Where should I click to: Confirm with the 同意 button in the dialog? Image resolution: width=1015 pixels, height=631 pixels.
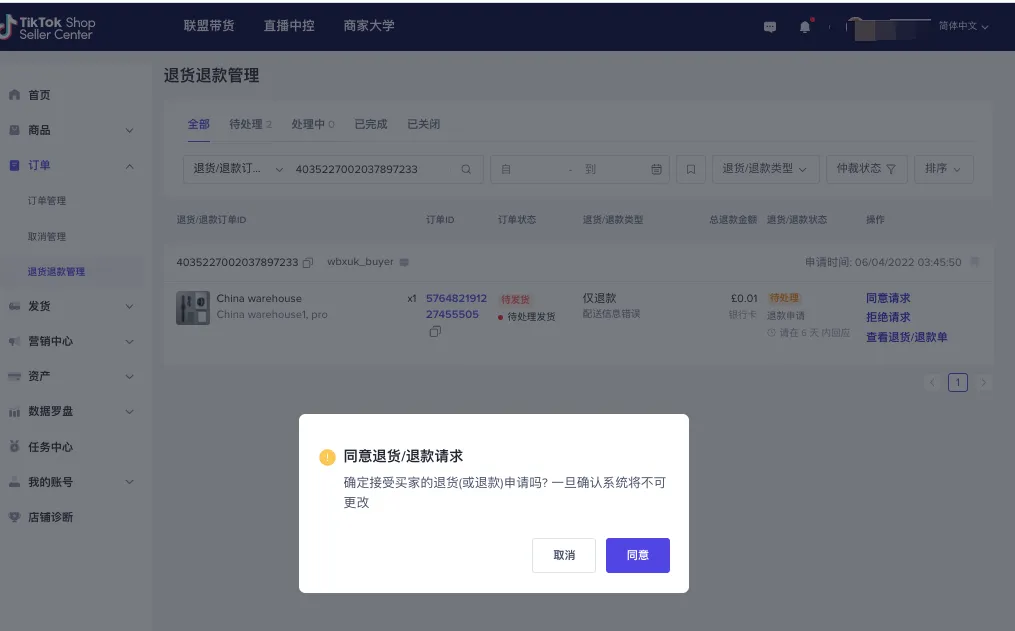tap(637, 555)
